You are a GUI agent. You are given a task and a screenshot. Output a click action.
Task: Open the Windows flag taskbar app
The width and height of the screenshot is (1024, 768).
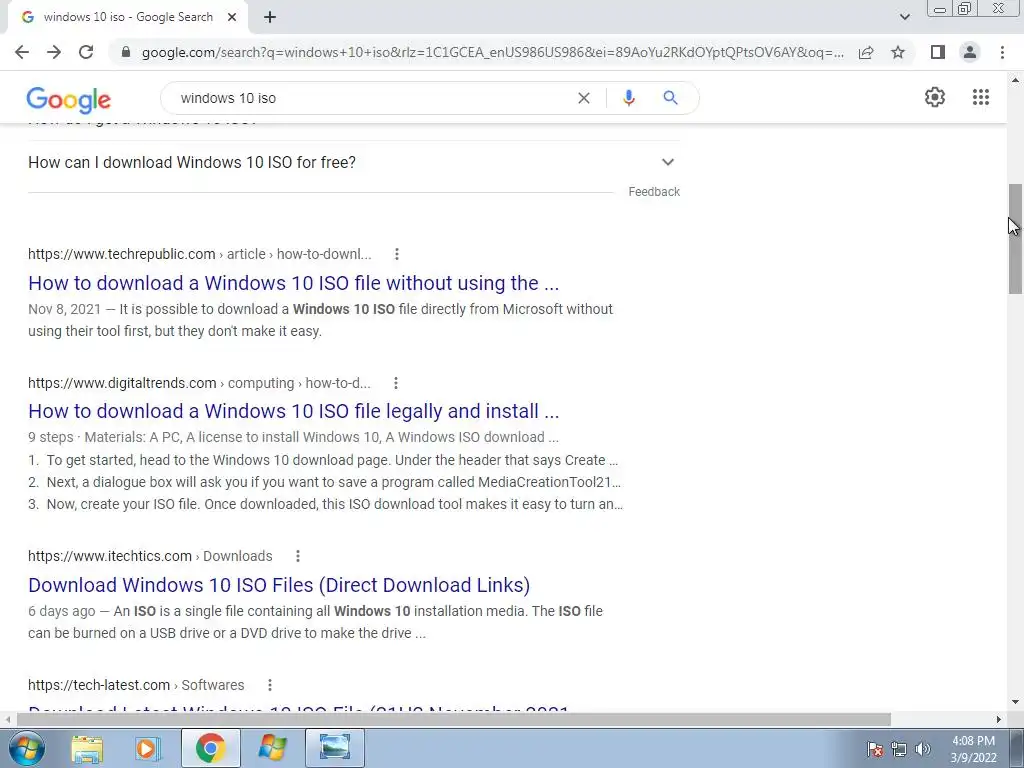pos(272,748)
